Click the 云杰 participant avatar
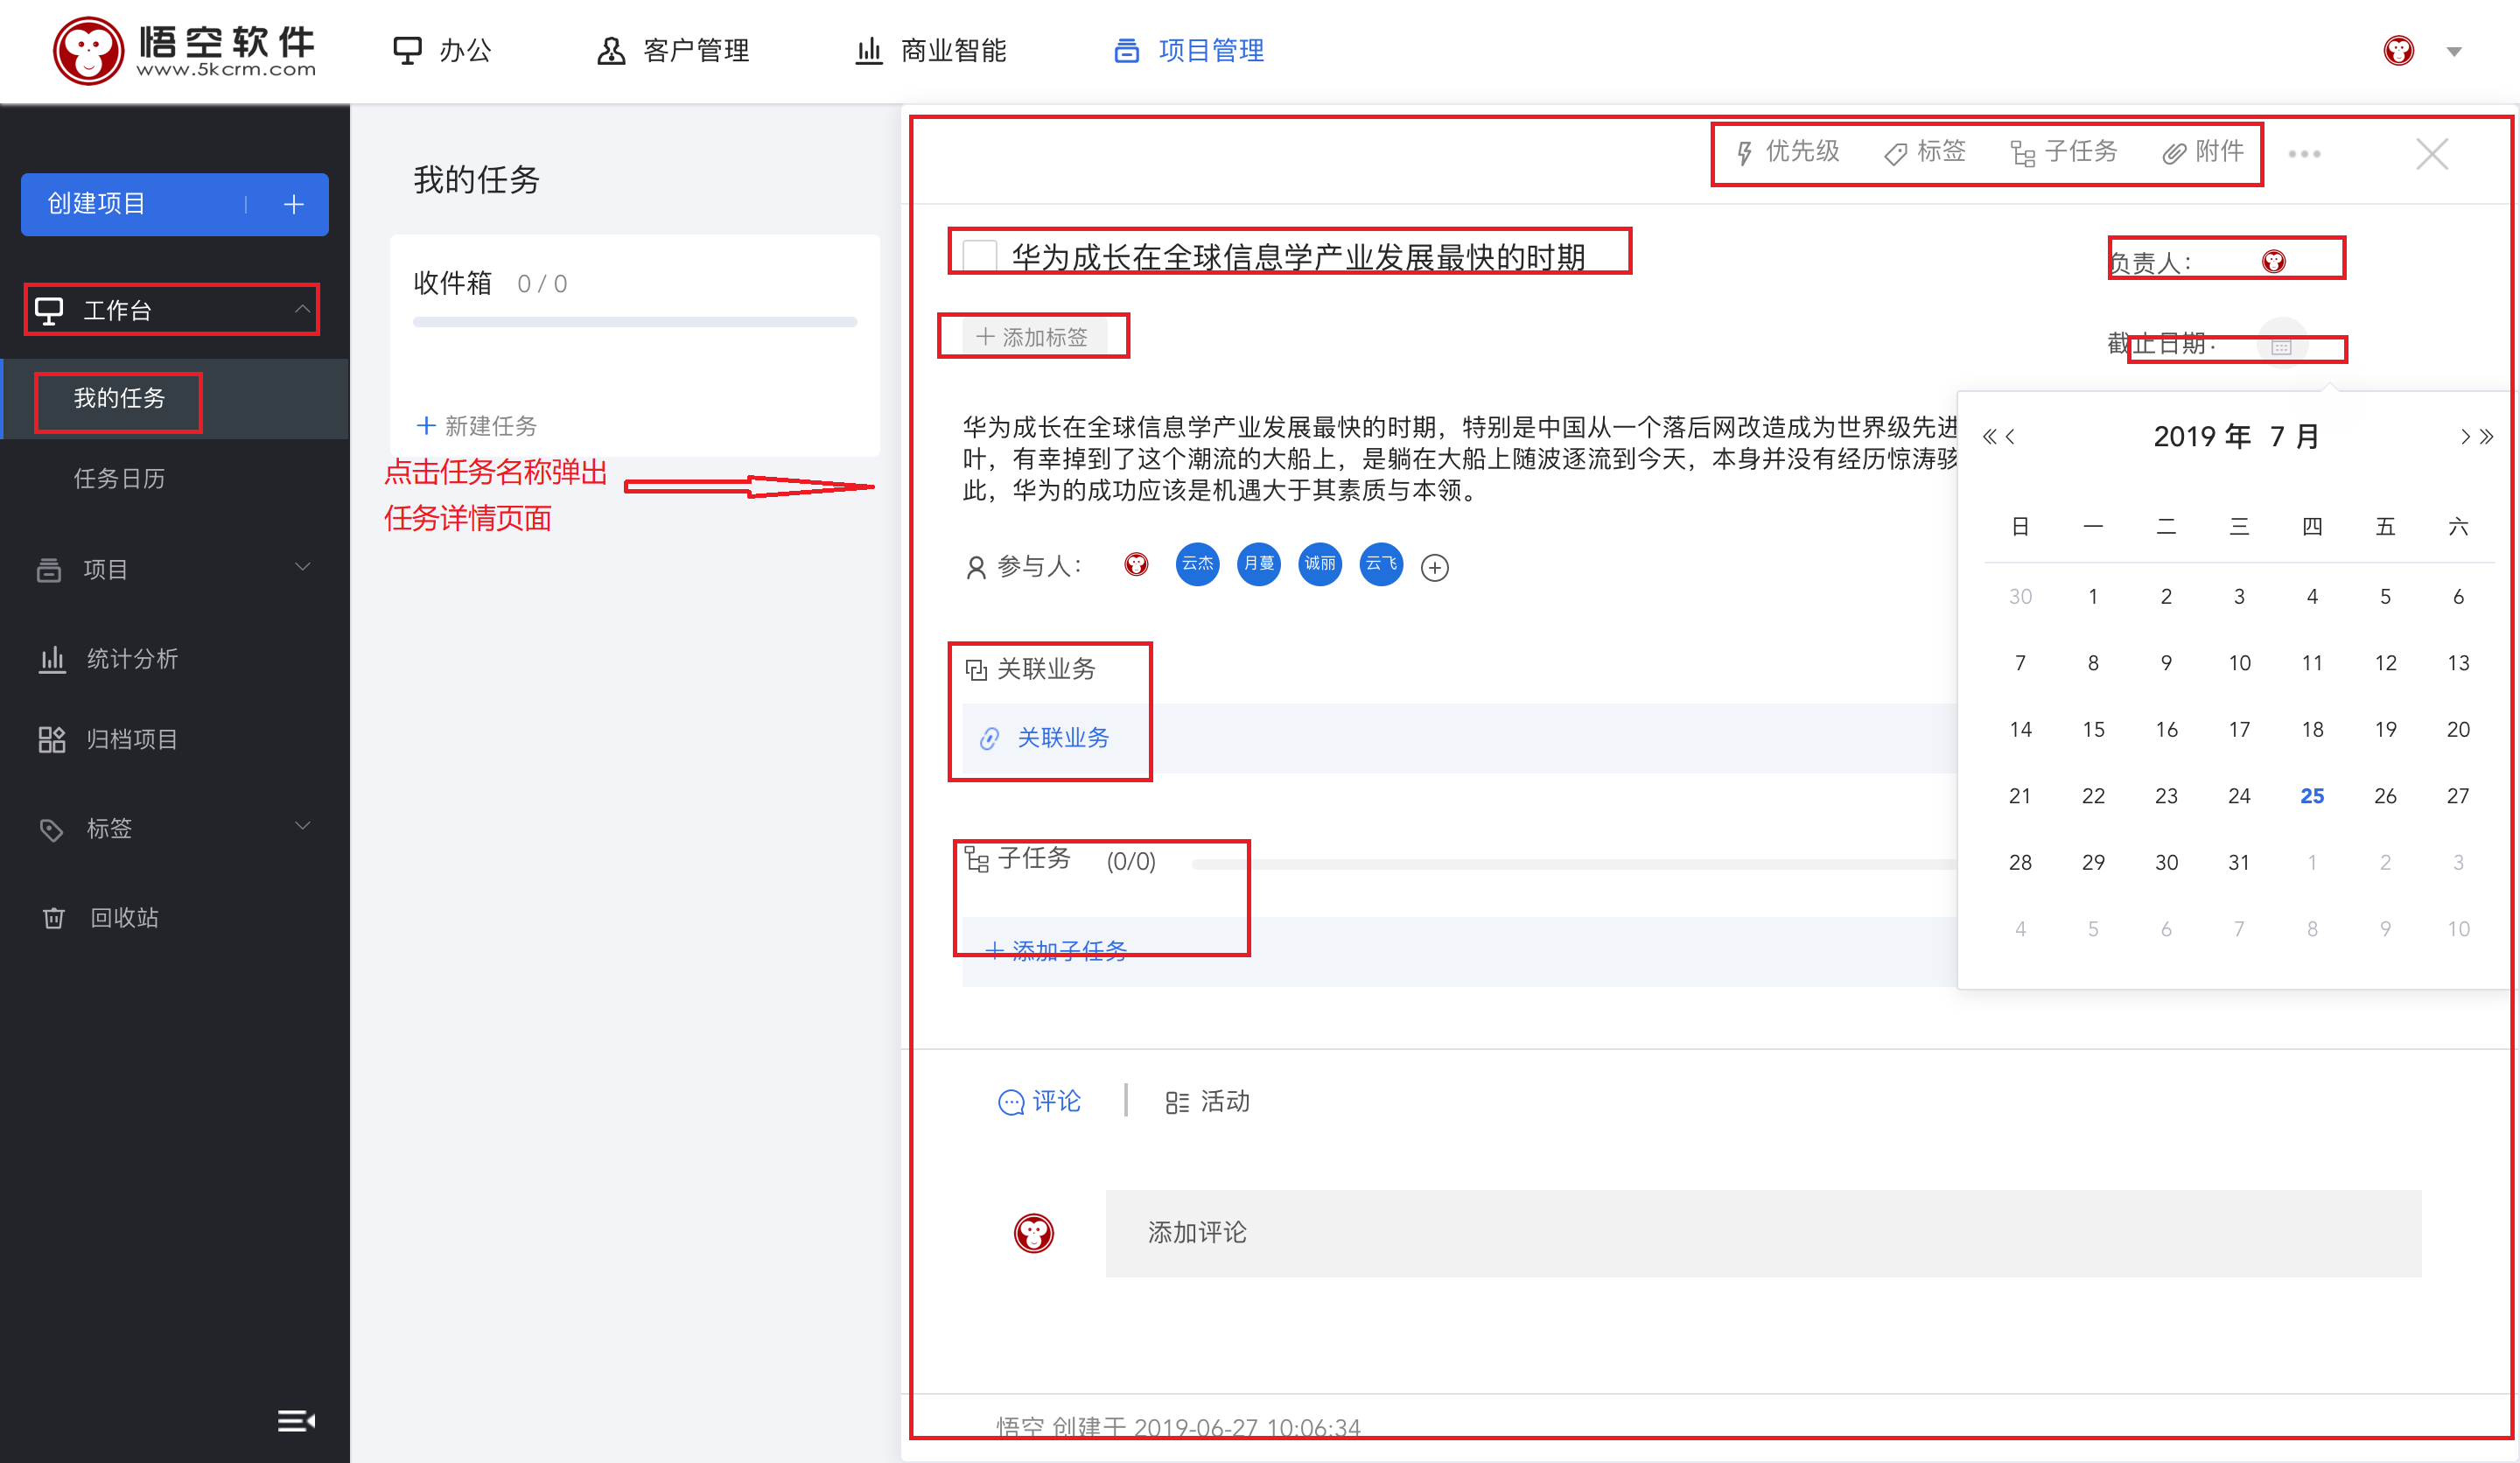Image resolution: width=2520 pixels, height=1463 pixels. pyautogui.click(x=1197, y=565)
